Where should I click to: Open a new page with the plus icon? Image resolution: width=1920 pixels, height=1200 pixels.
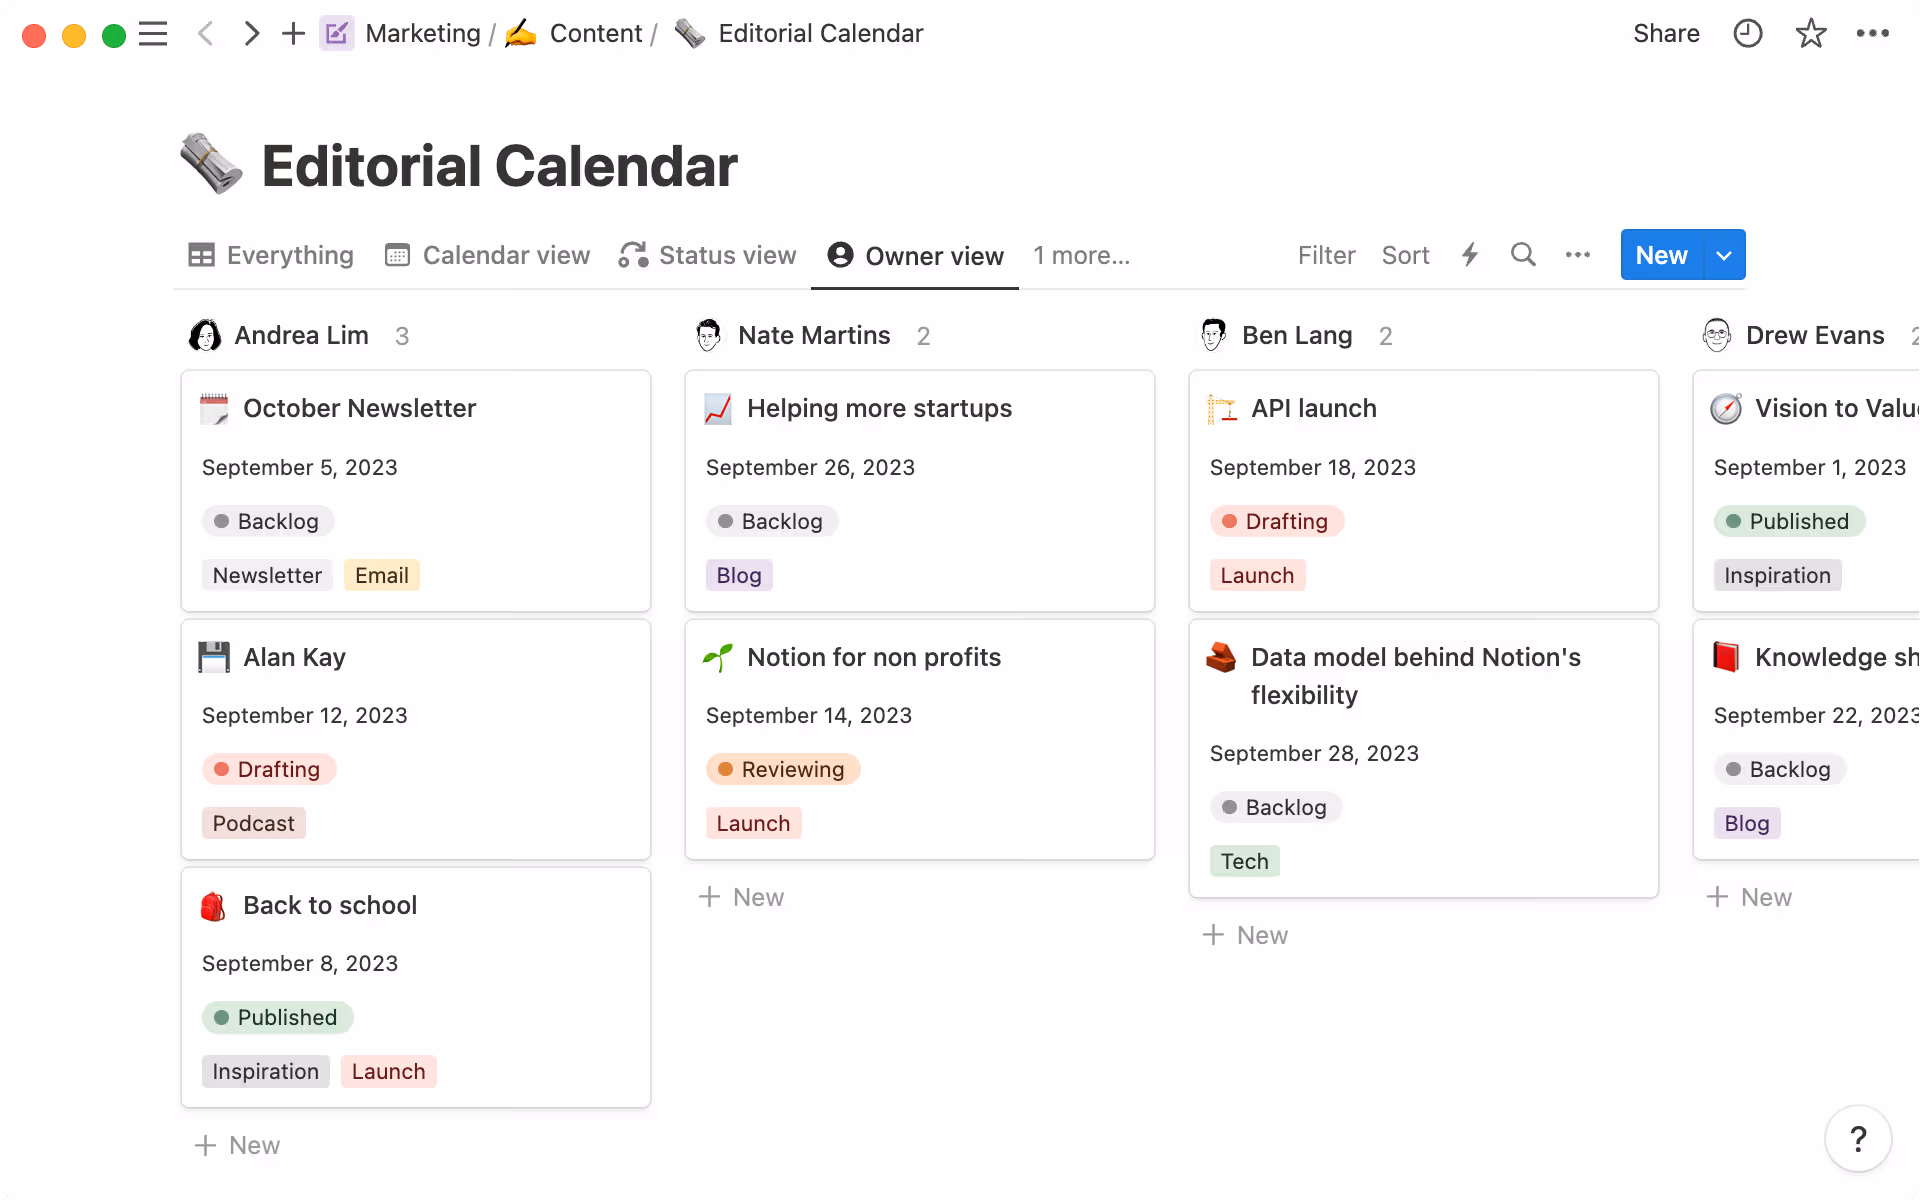click(x=292, y=33)
